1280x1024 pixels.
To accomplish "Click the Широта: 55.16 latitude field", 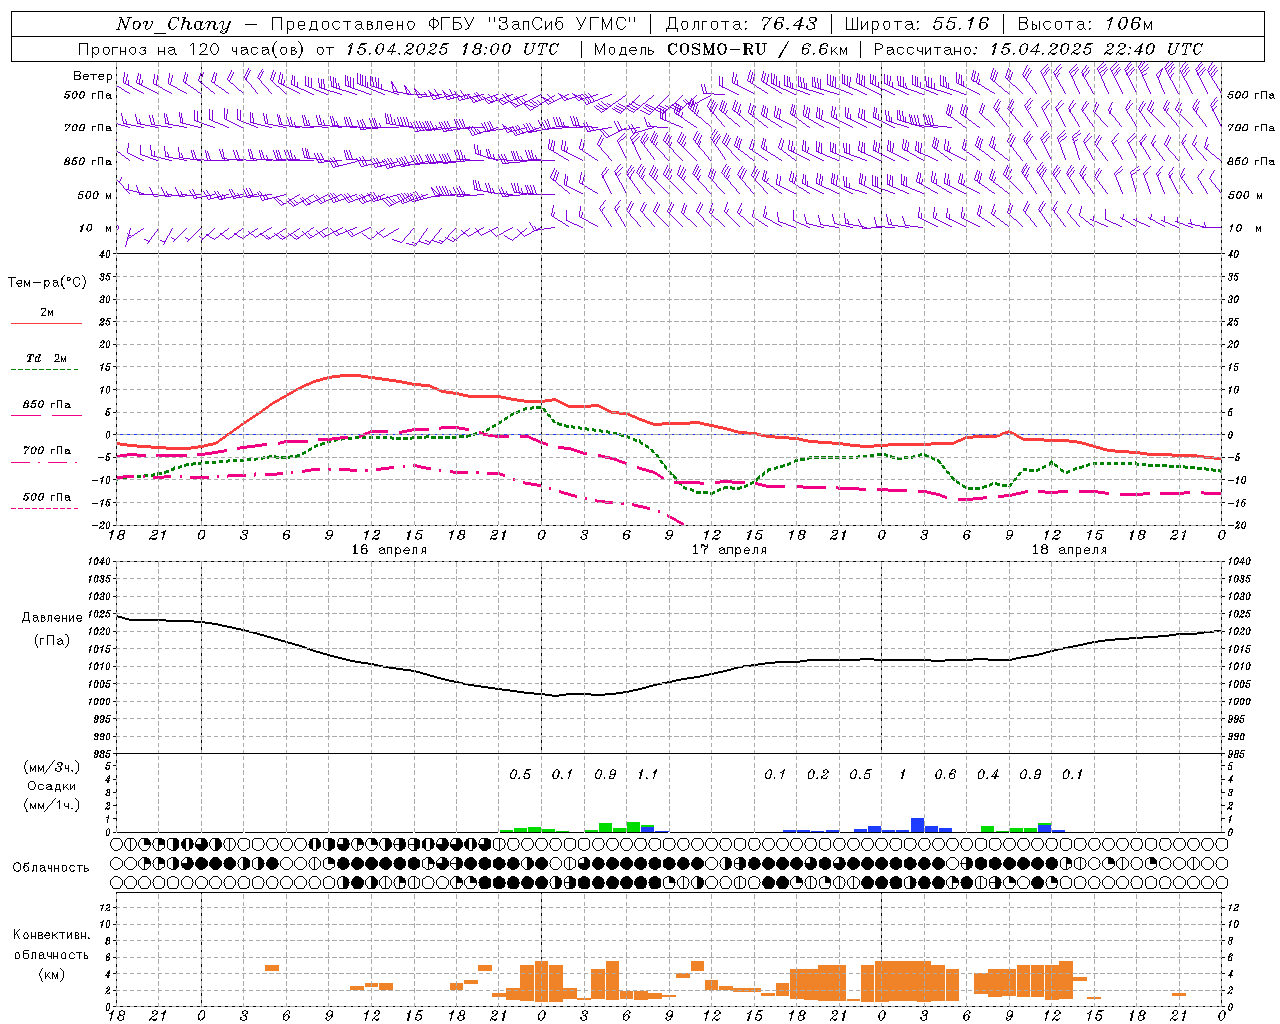I will (917, 24).
